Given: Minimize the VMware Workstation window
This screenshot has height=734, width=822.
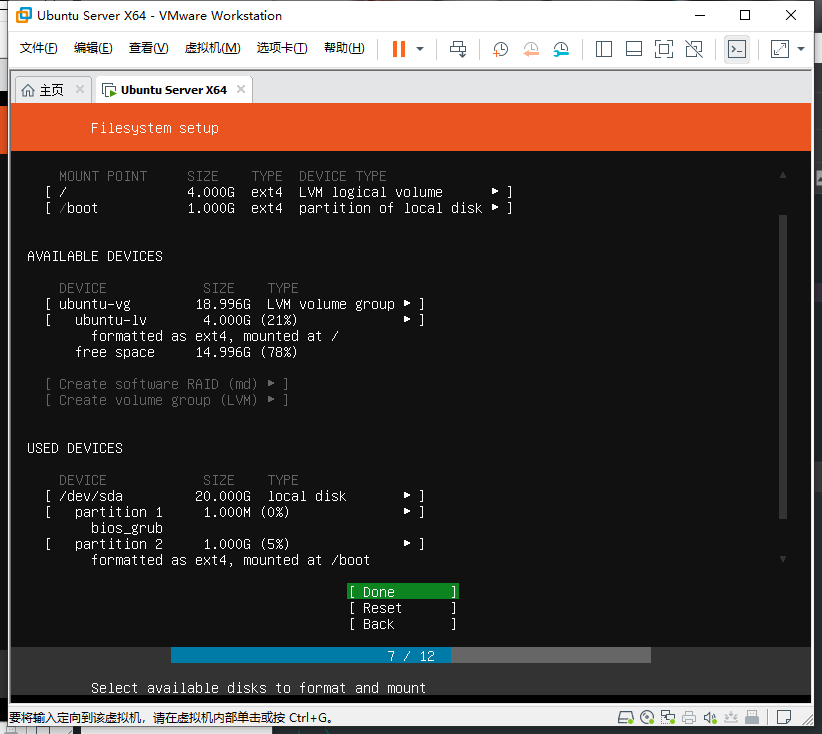Looking at the screenshot, I should (x=700, y=15).
